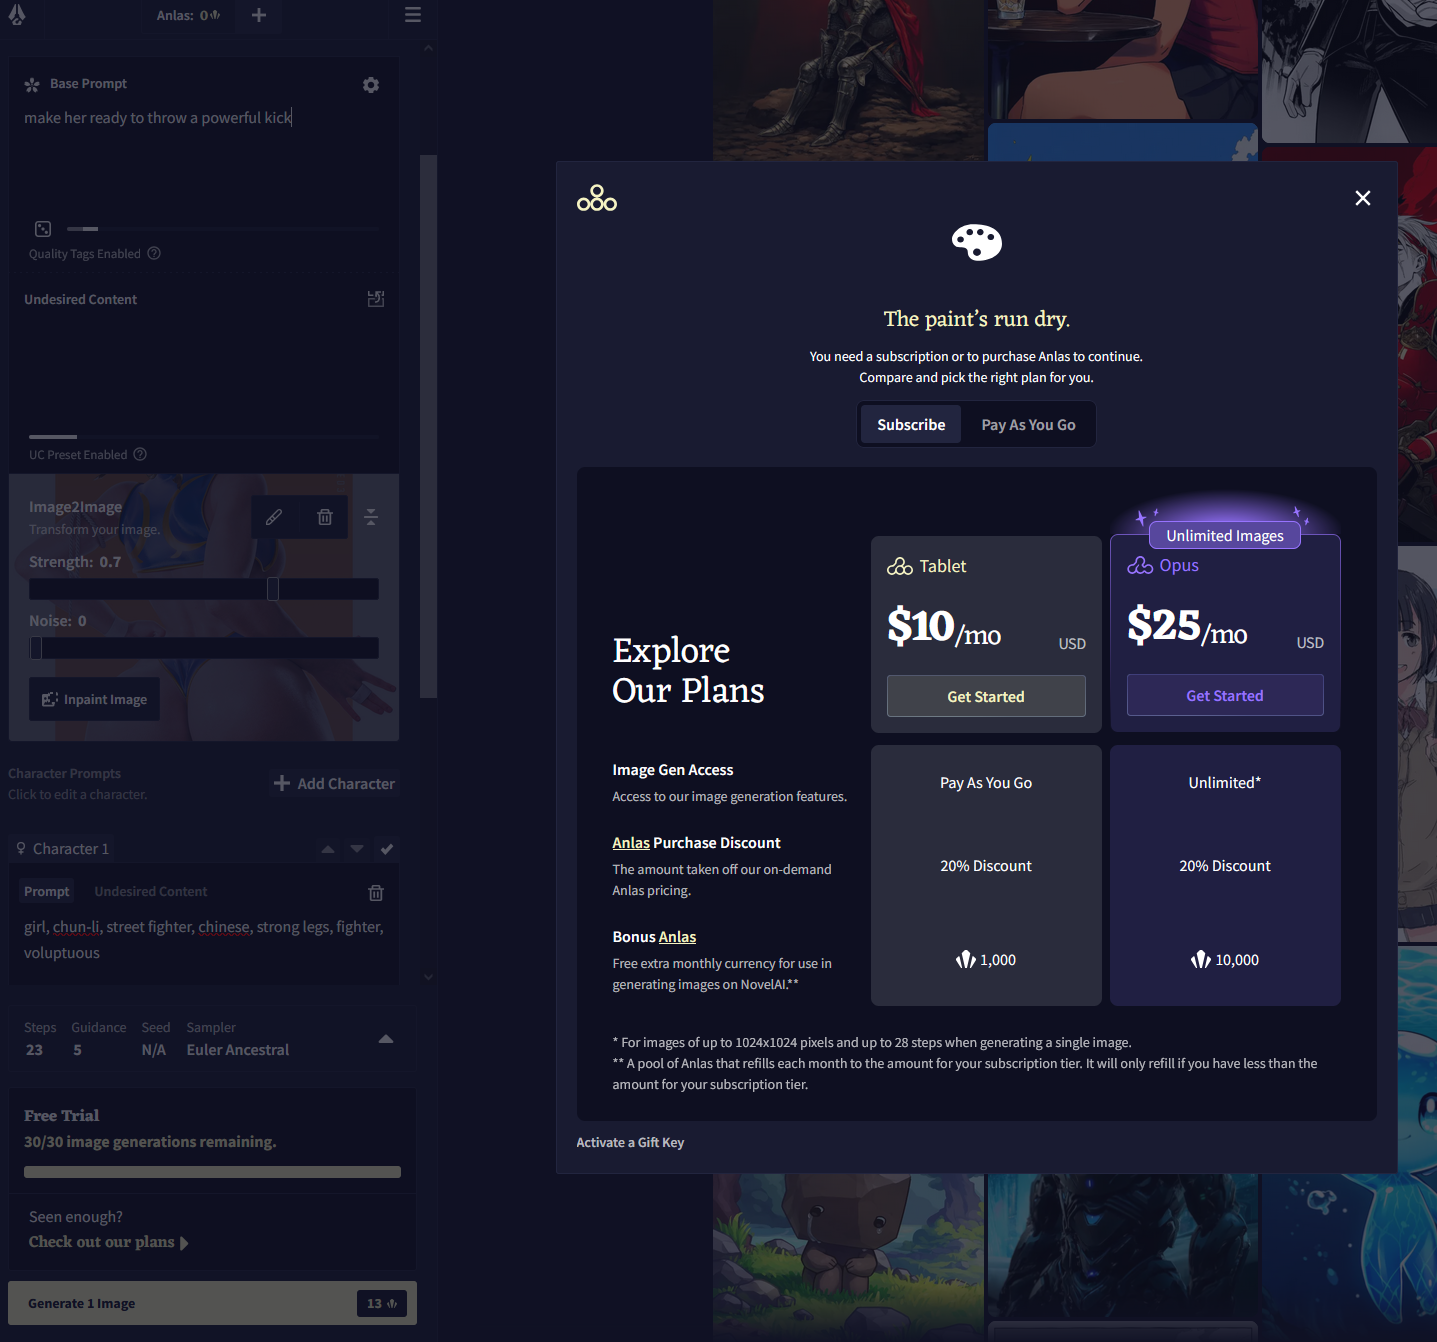Expand the Steps and Sampler settings arrow

pyautogui.click(x=386, y=1039)
